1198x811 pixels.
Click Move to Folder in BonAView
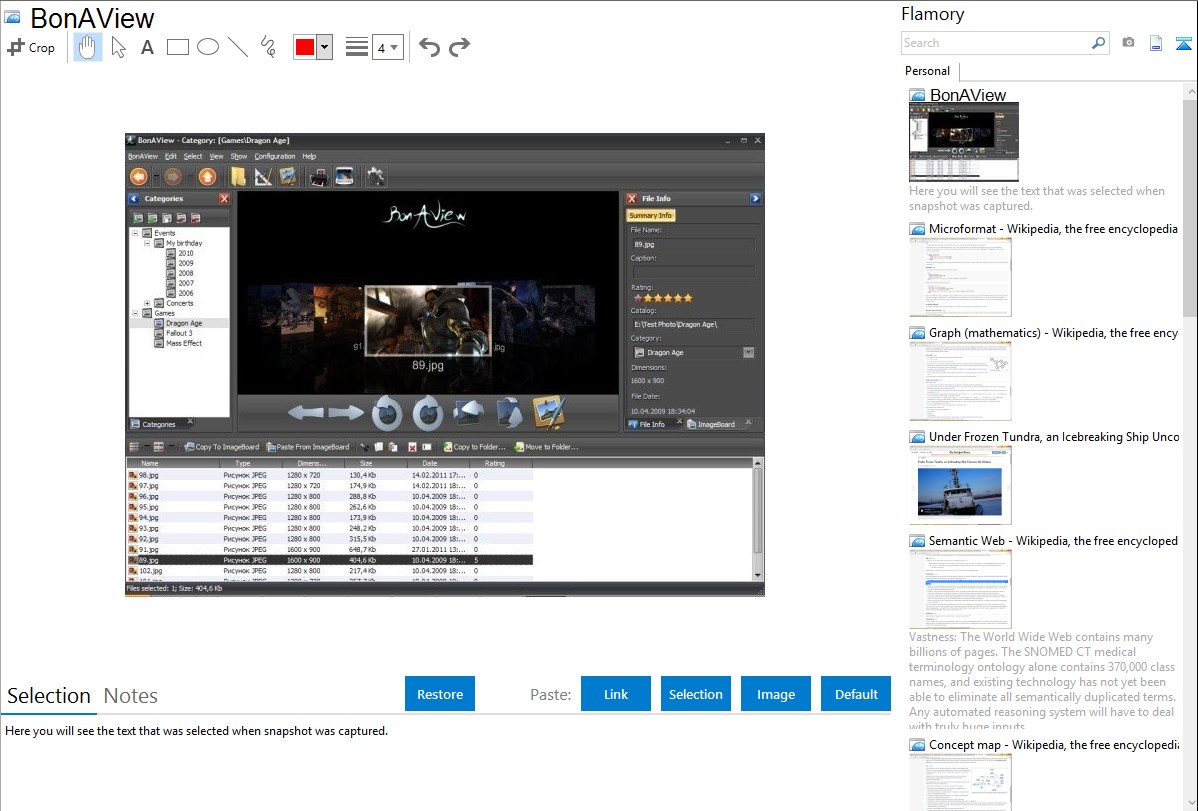click(546, 447)
